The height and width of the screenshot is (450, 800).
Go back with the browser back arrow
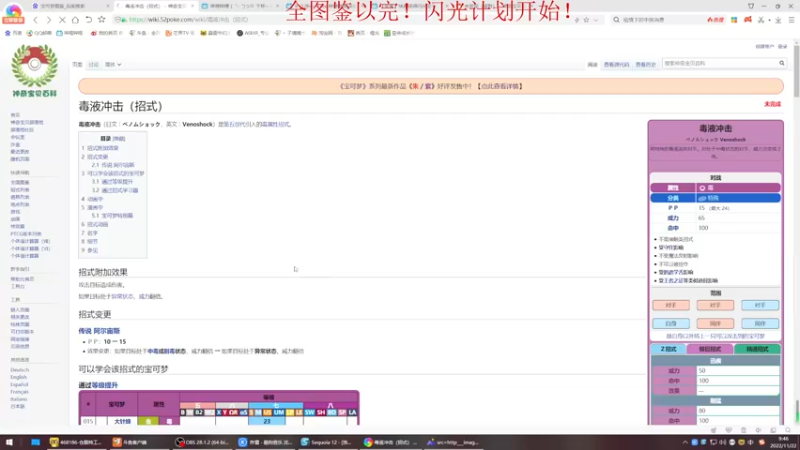35,20
